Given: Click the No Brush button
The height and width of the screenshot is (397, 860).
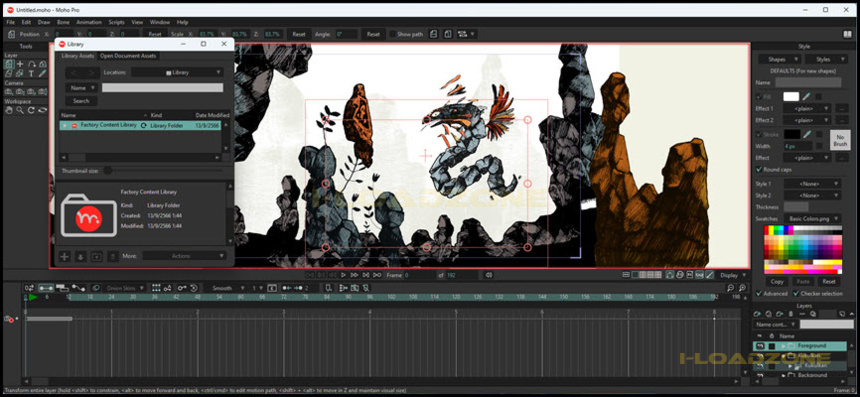Looking at the screenshot, I should coord(840,140).
